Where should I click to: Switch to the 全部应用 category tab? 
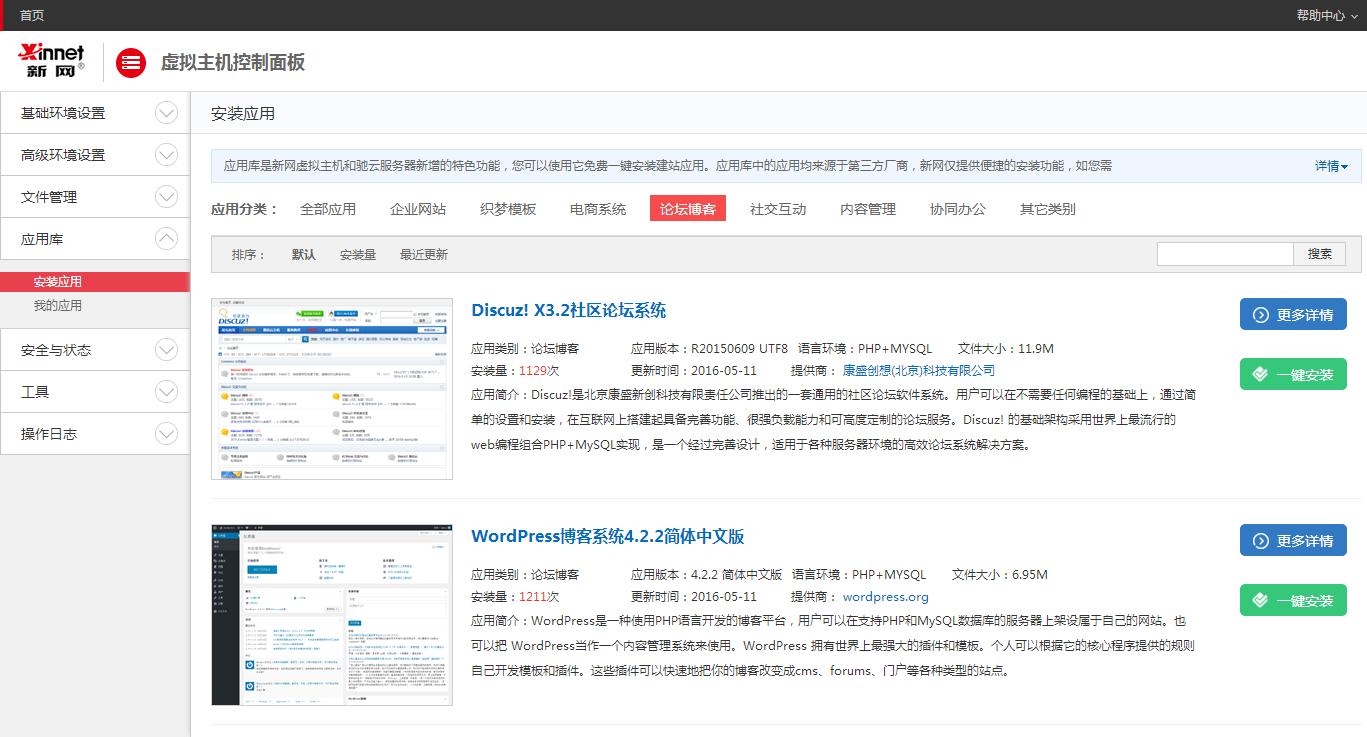(x=328, y=208)
